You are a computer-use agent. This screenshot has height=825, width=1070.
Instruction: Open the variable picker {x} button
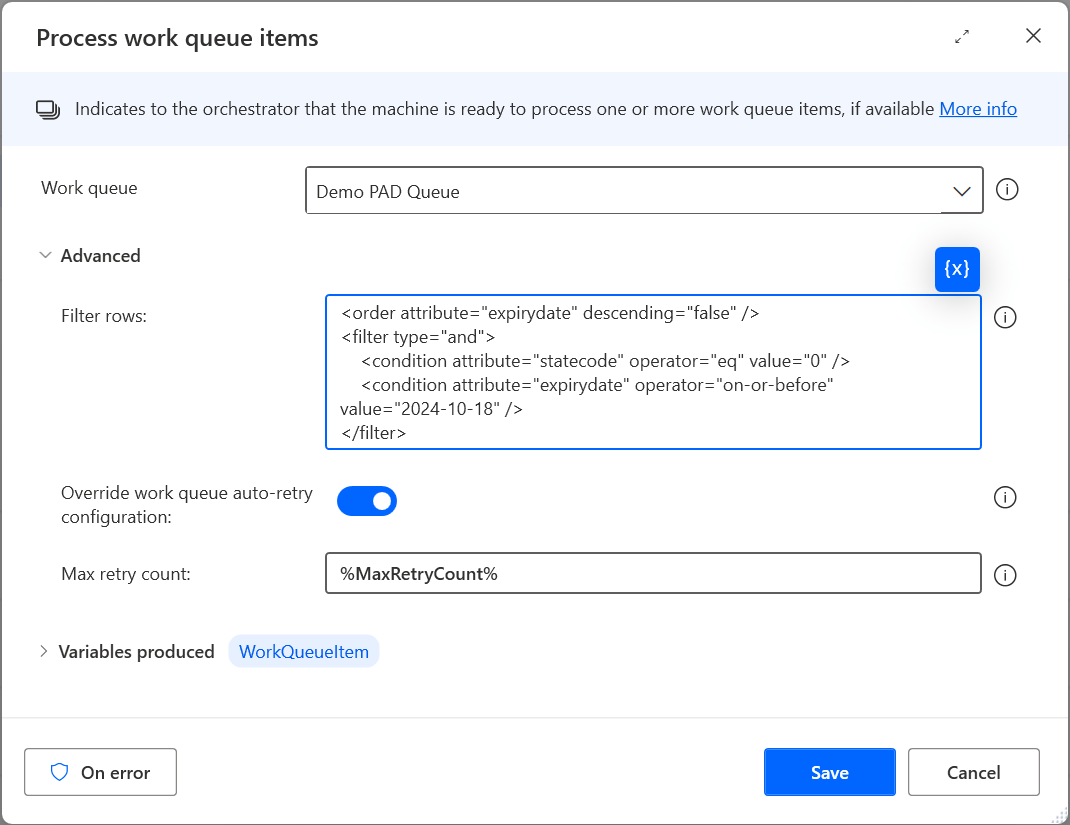pyautogui.click(x=957, y=269)
